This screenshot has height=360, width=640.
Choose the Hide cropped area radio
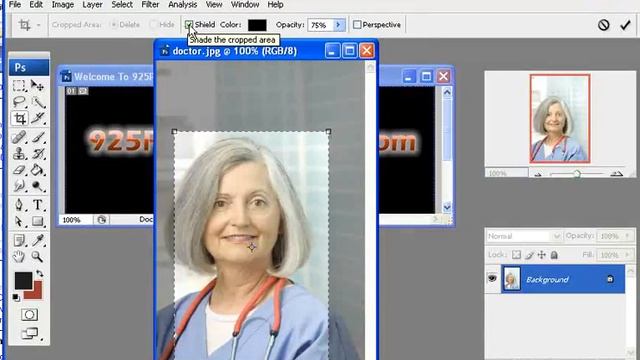pos(153,25)
